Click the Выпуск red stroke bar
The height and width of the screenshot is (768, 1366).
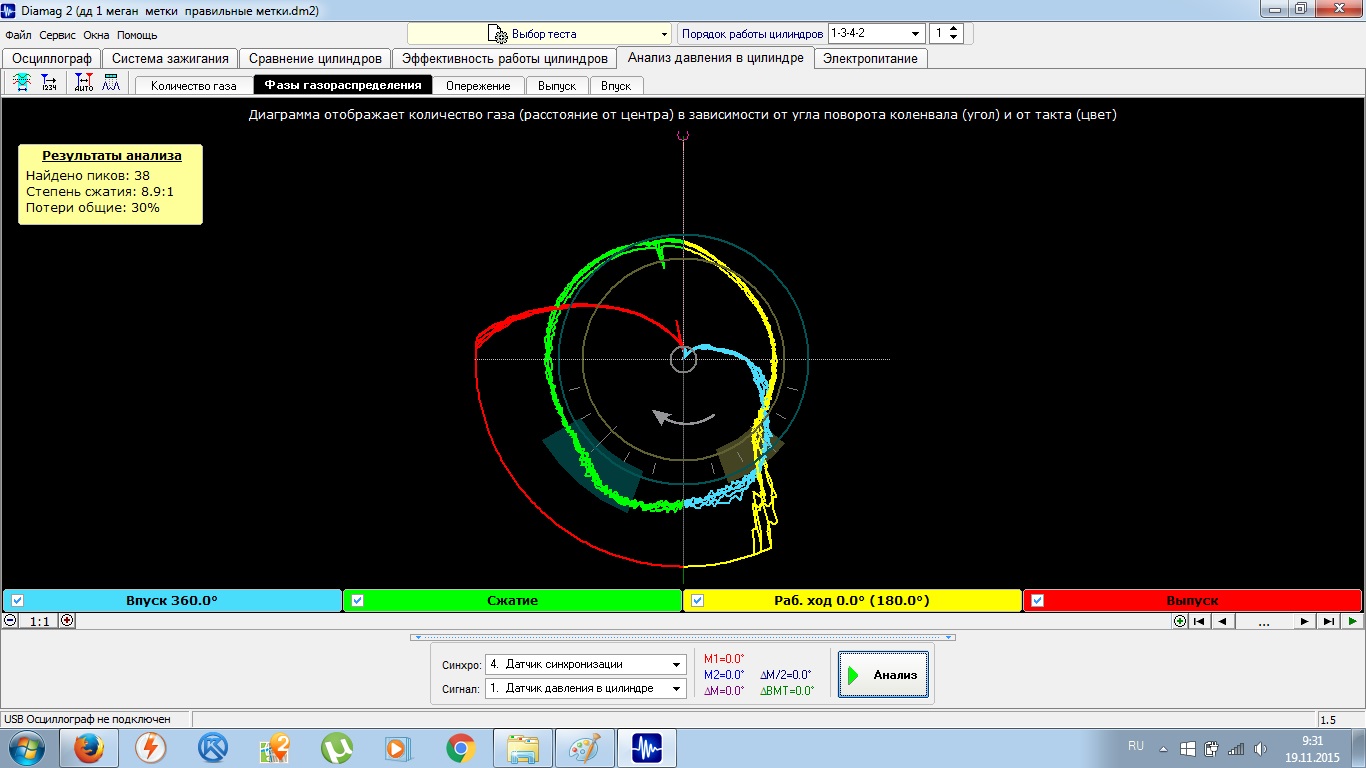point(1191,600)
